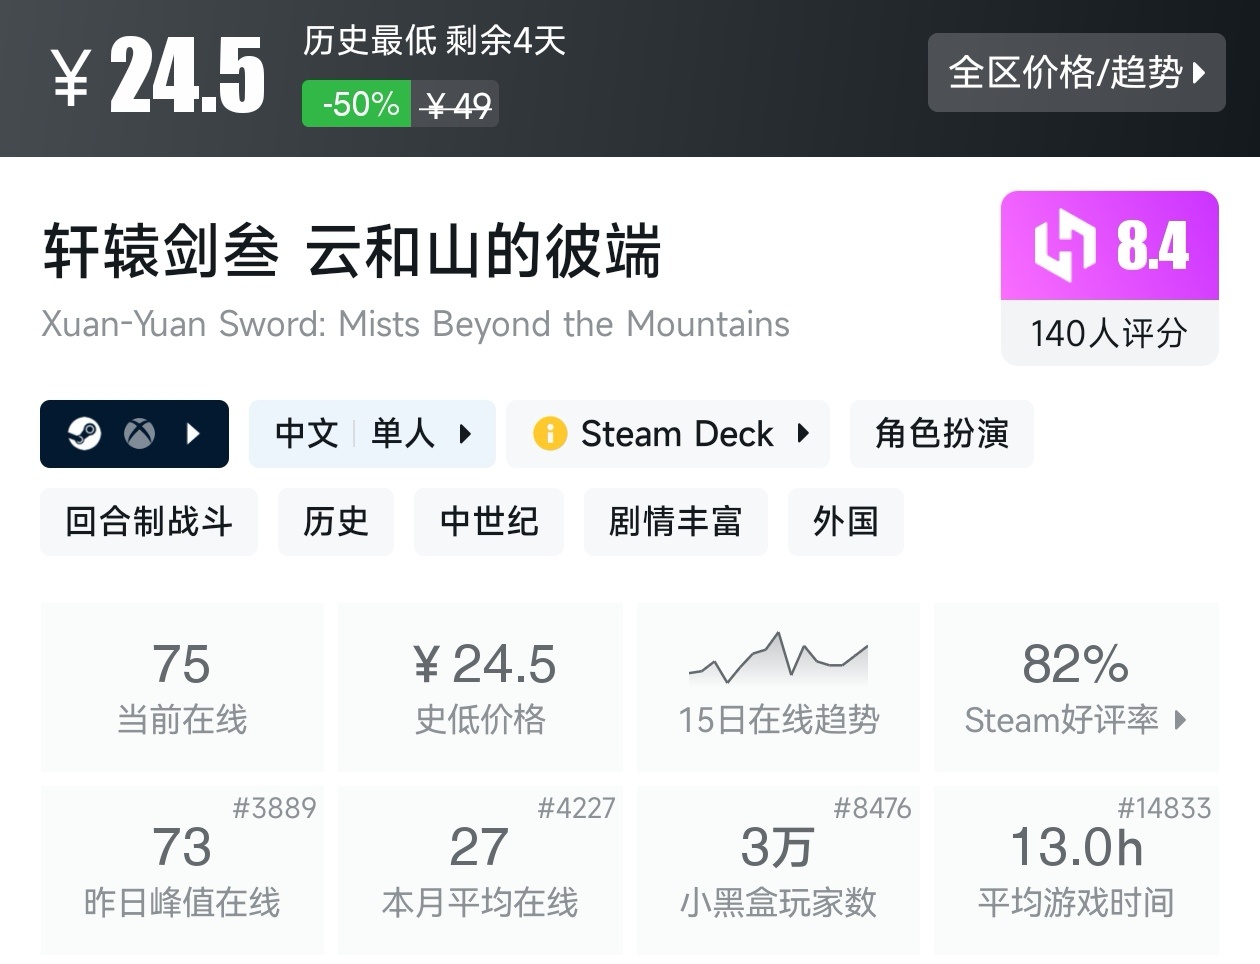Select the 角色扮演 tag
This screenshot has width=1260, height=964.
(x=941, y=434)
